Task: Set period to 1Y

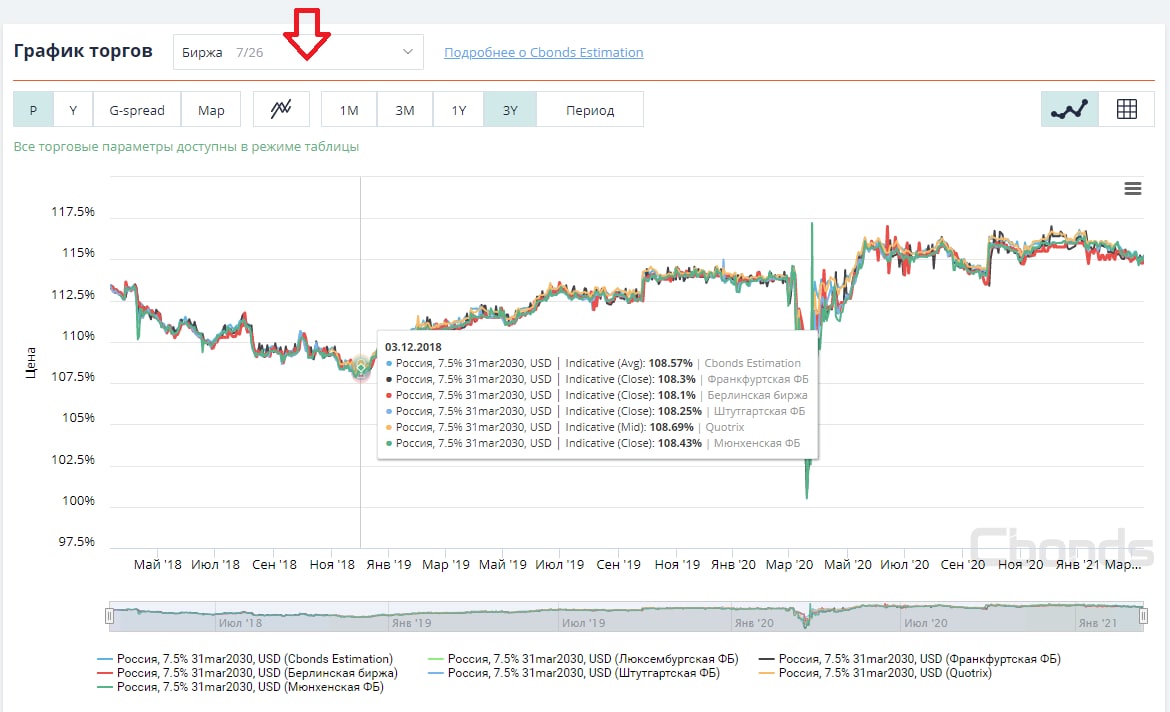Action: coord(458,110)
